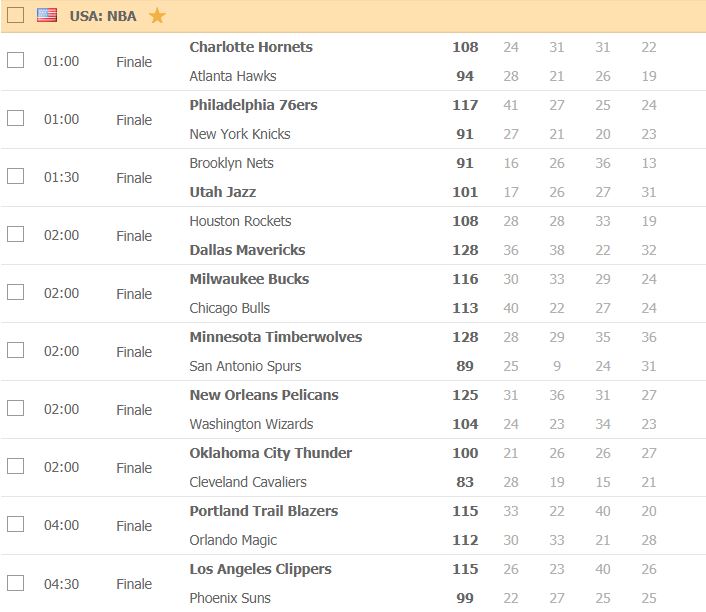
Task: Select the Los Angeles Clippers vs Suns checkbox
Action: [16, 582]
